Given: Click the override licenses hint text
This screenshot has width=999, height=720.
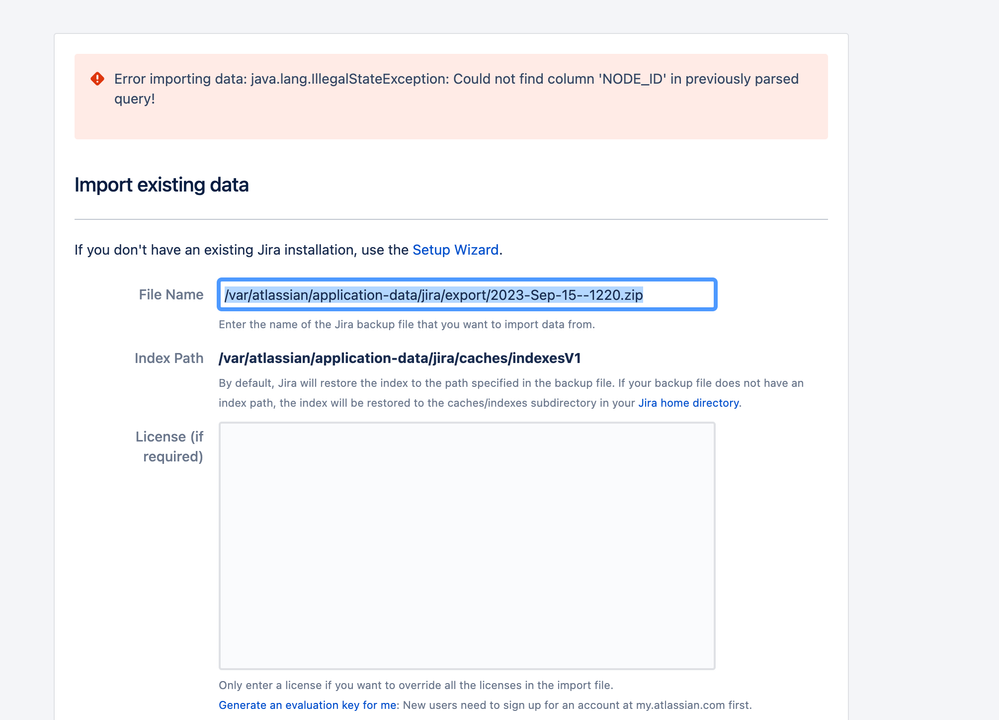Looking at the screenshot, I should coord(415,685).
